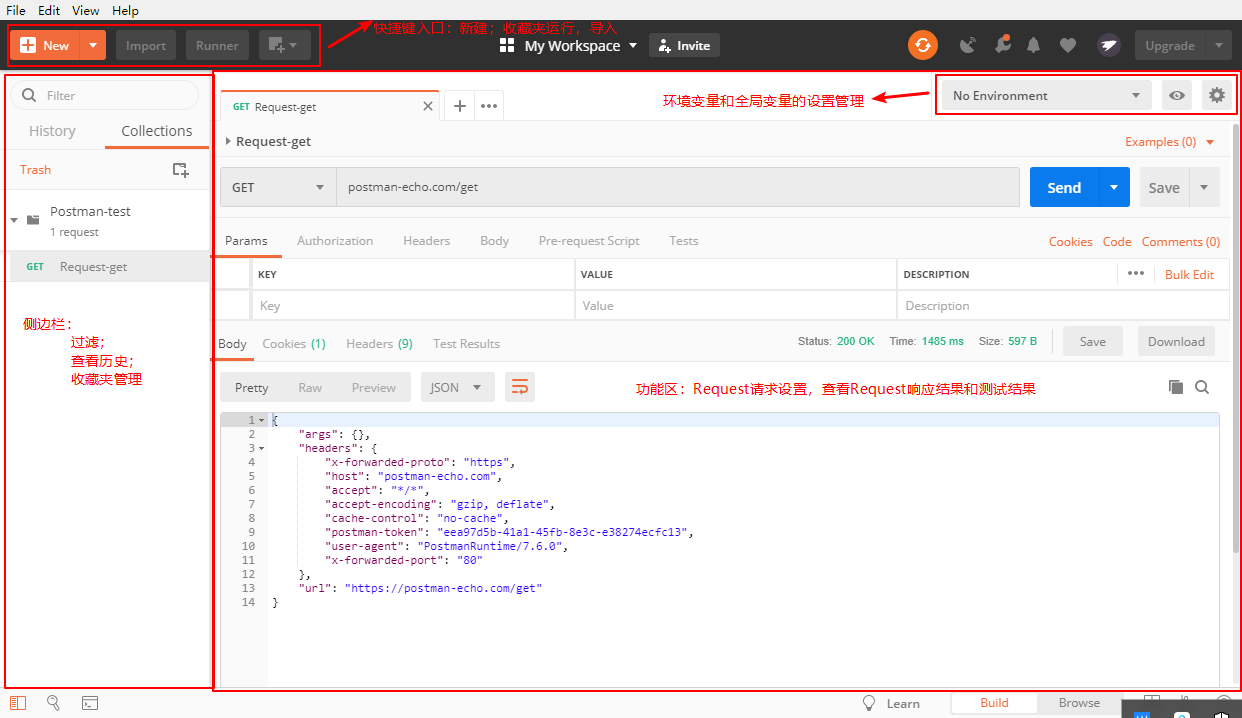Screen dimensions: 1242x718
Task: Open the Upgrade dropdown arrow
Action: pos(1218,45)
